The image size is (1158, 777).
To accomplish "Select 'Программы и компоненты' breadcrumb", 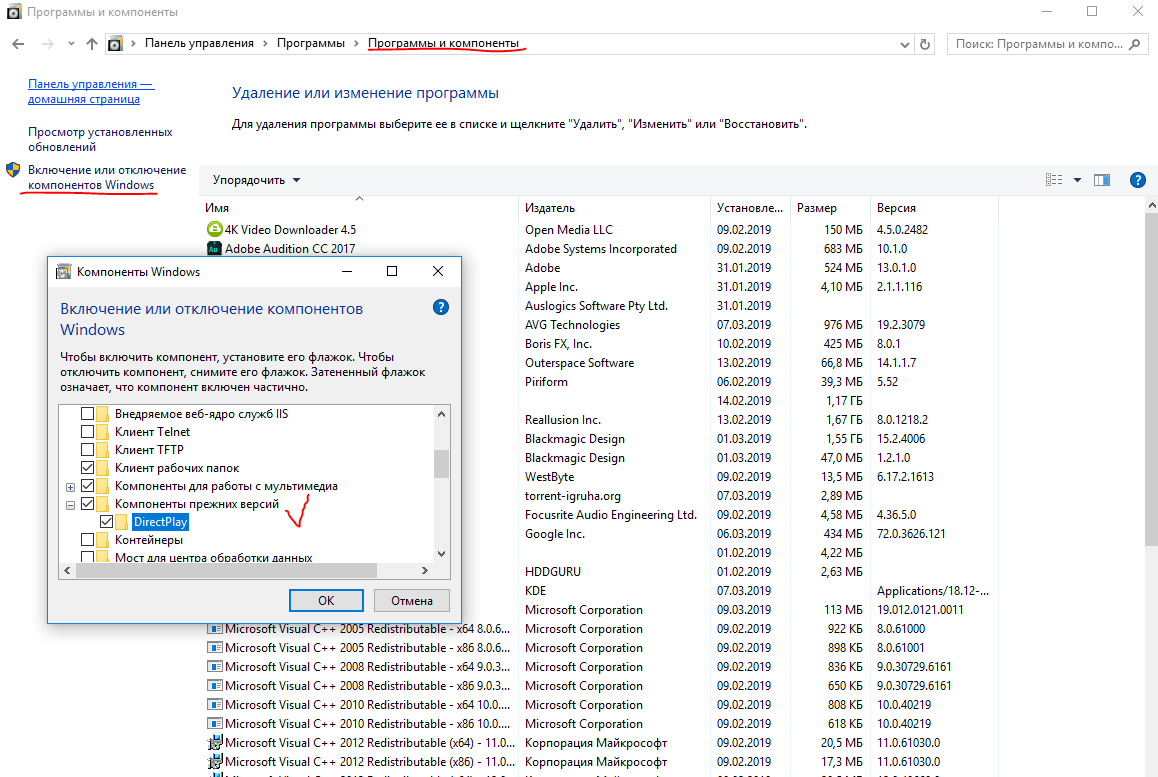I will [443, 43].
